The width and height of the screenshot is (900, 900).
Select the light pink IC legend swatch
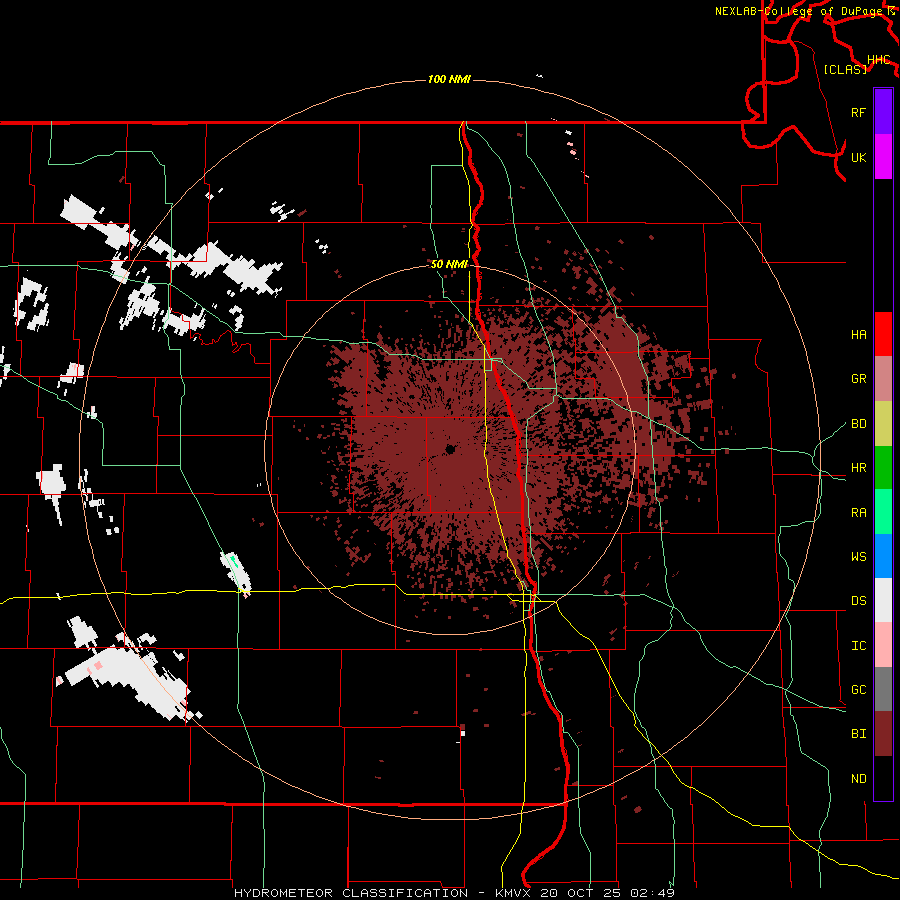tap(883, 645)
